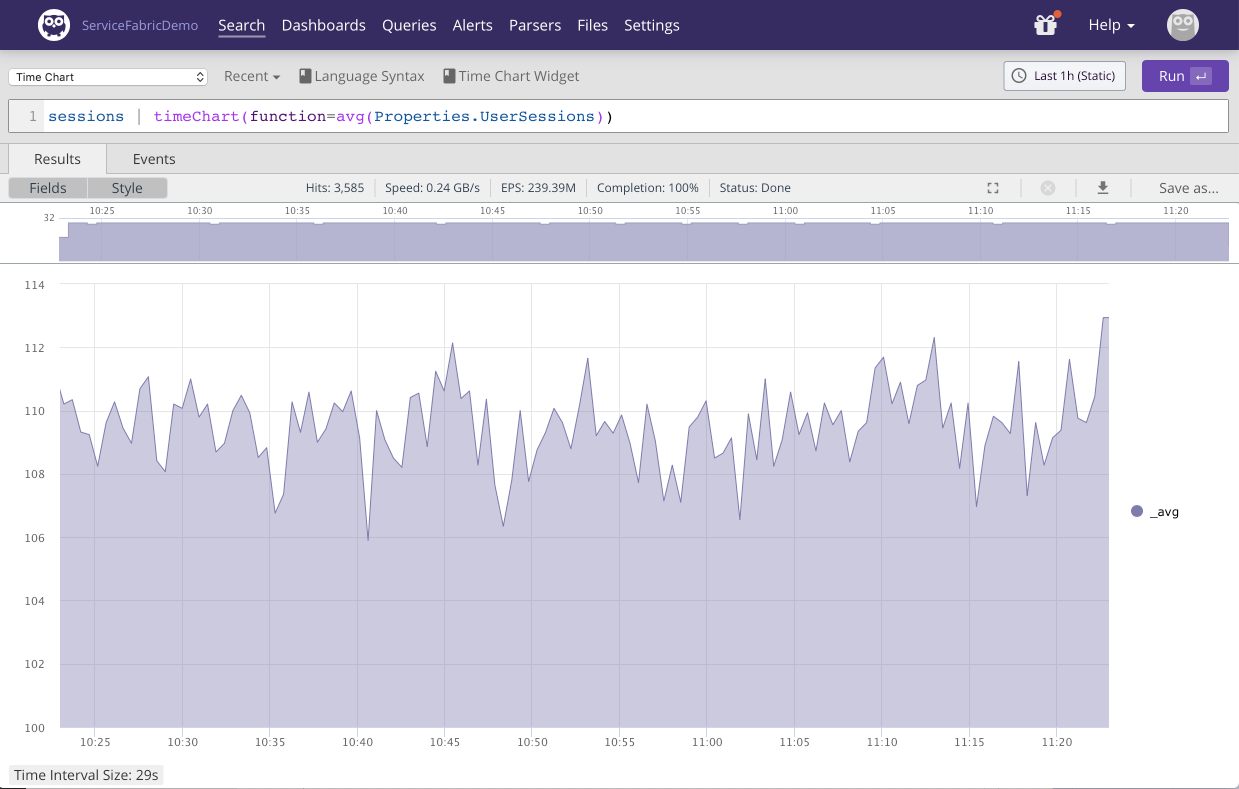The height and width of the screenshot is (789, 1239).
Task: Open the gift box announcements icon
Action: click(1046, 25)
